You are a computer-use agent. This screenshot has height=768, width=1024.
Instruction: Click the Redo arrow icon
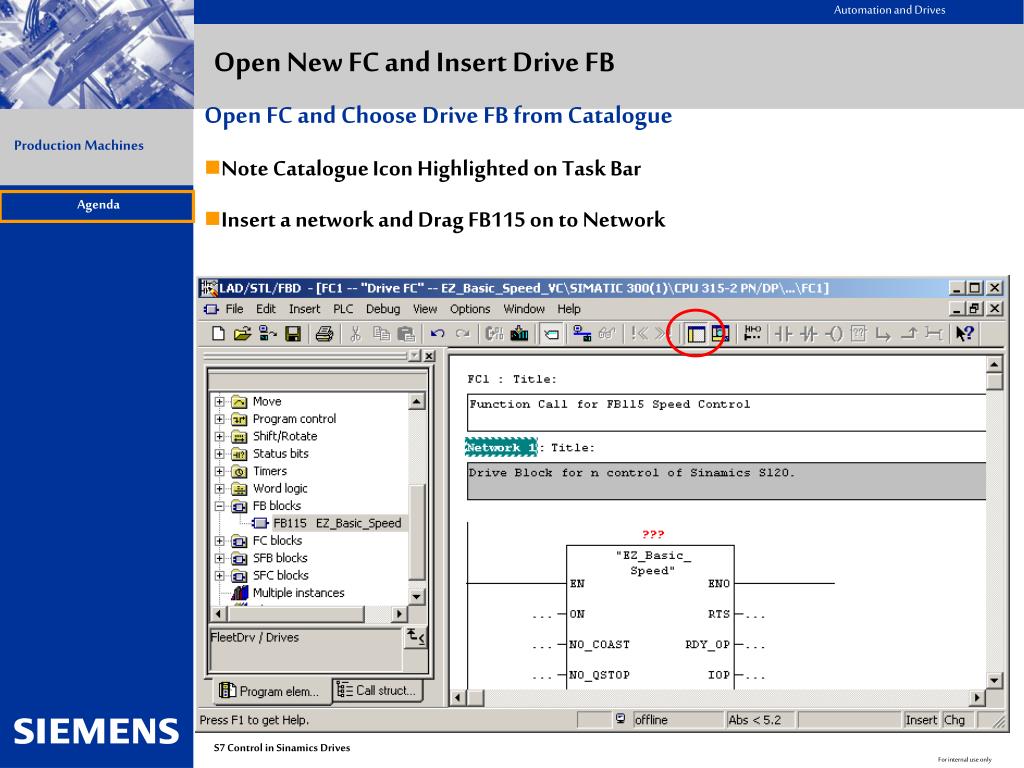pos(463,334)
